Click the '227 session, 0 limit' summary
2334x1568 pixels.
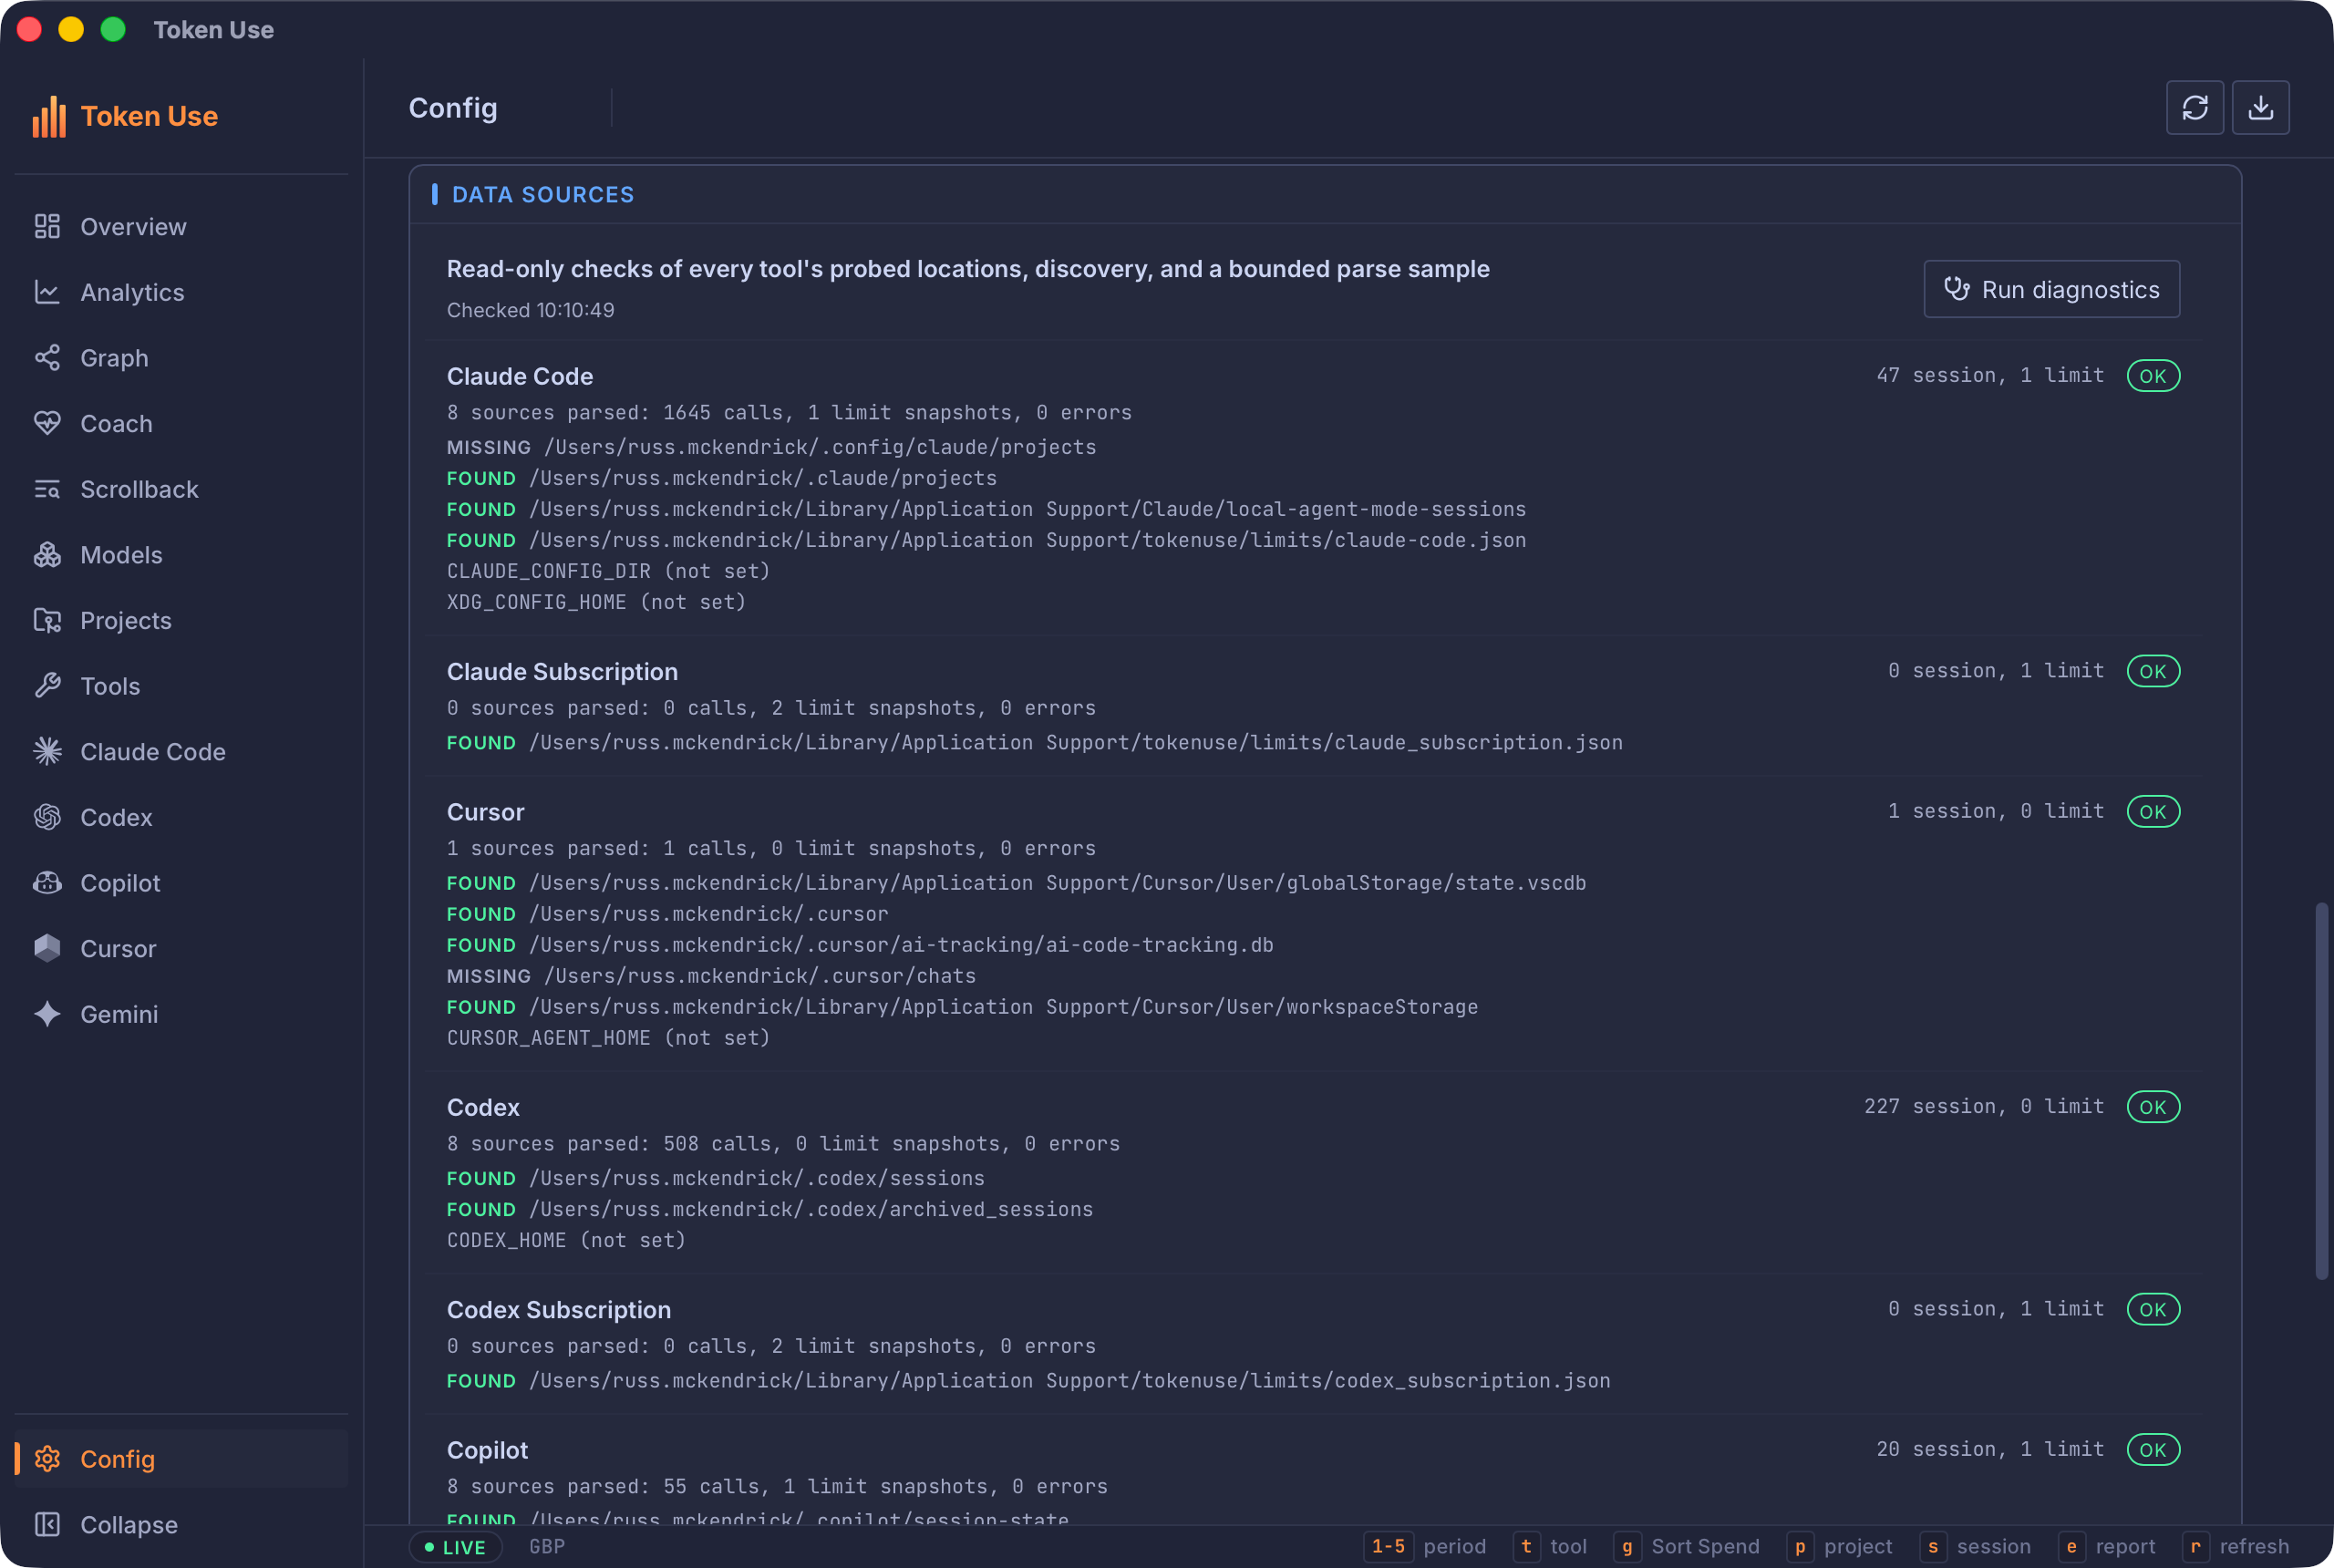click(x=1984, y=1106)
